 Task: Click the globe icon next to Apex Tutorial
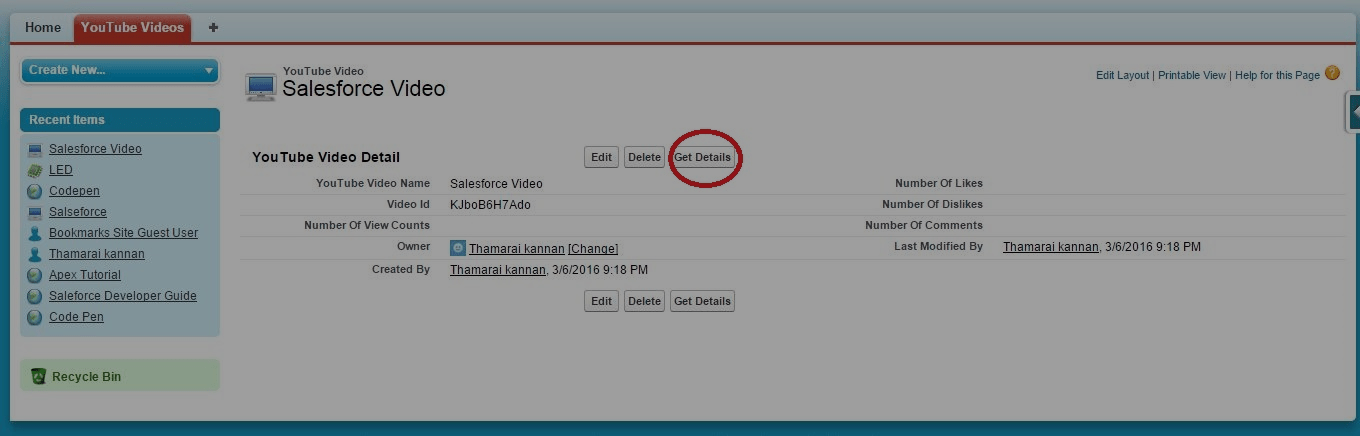[x=35, y=275]
